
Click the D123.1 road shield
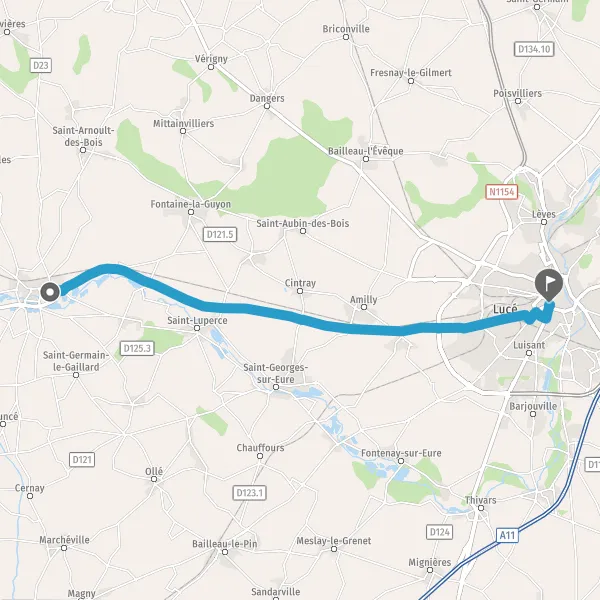(249, 492)
